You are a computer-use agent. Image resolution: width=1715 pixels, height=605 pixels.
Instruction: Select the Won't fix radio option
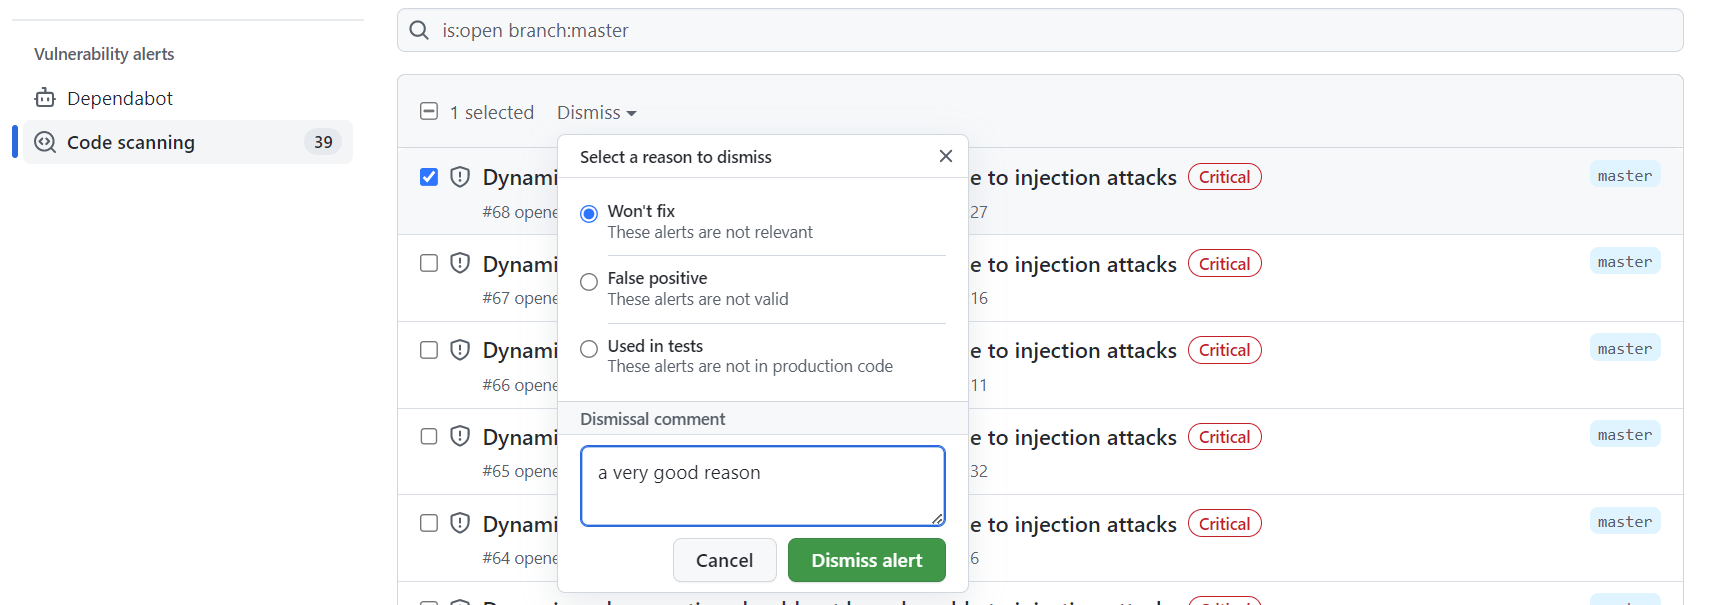coord(589,214)
